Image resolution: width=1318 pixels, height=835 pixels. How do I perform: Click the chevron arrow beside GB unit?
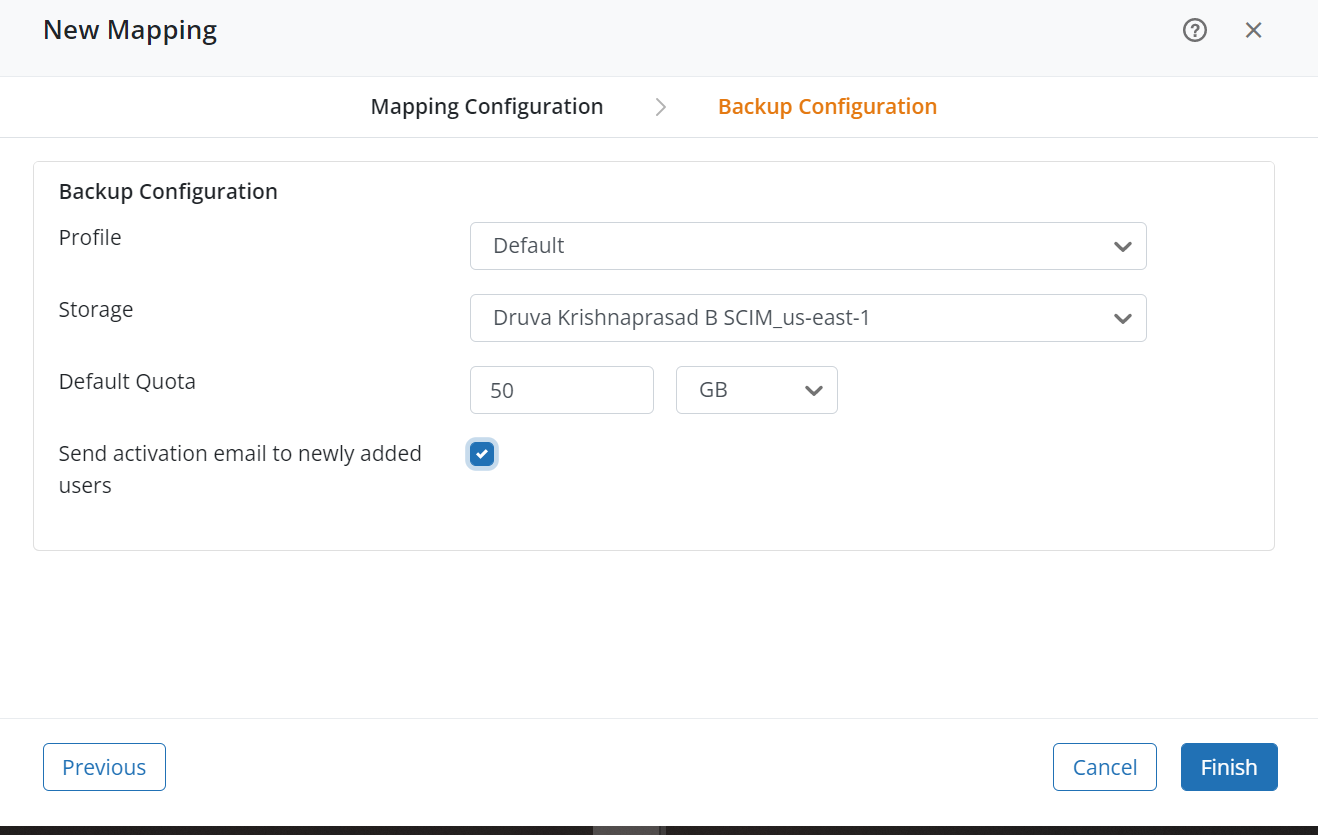pos(813,390)
